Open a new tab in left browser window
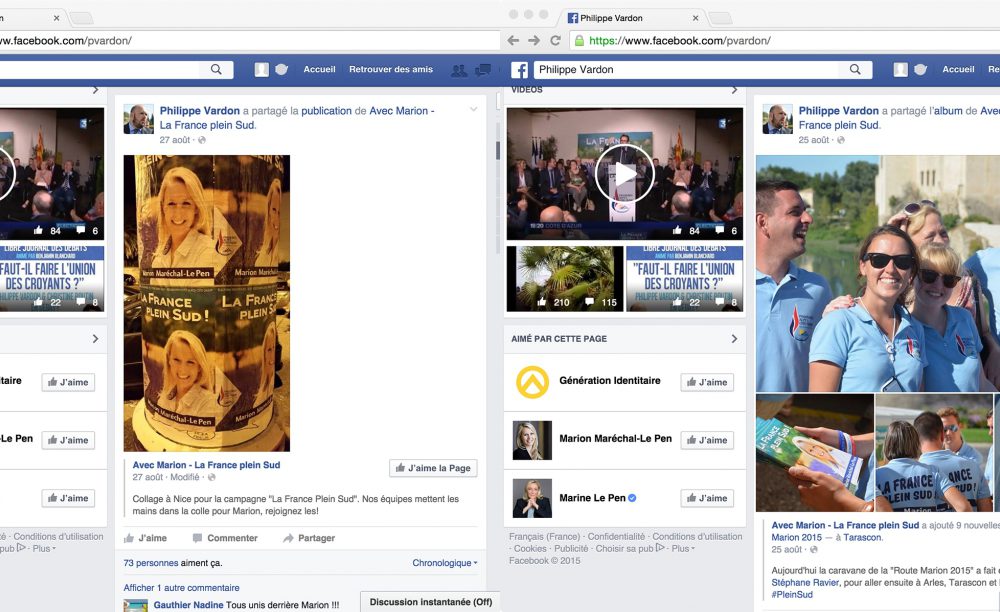This screenshot has width=1000, height=612. 82,18
